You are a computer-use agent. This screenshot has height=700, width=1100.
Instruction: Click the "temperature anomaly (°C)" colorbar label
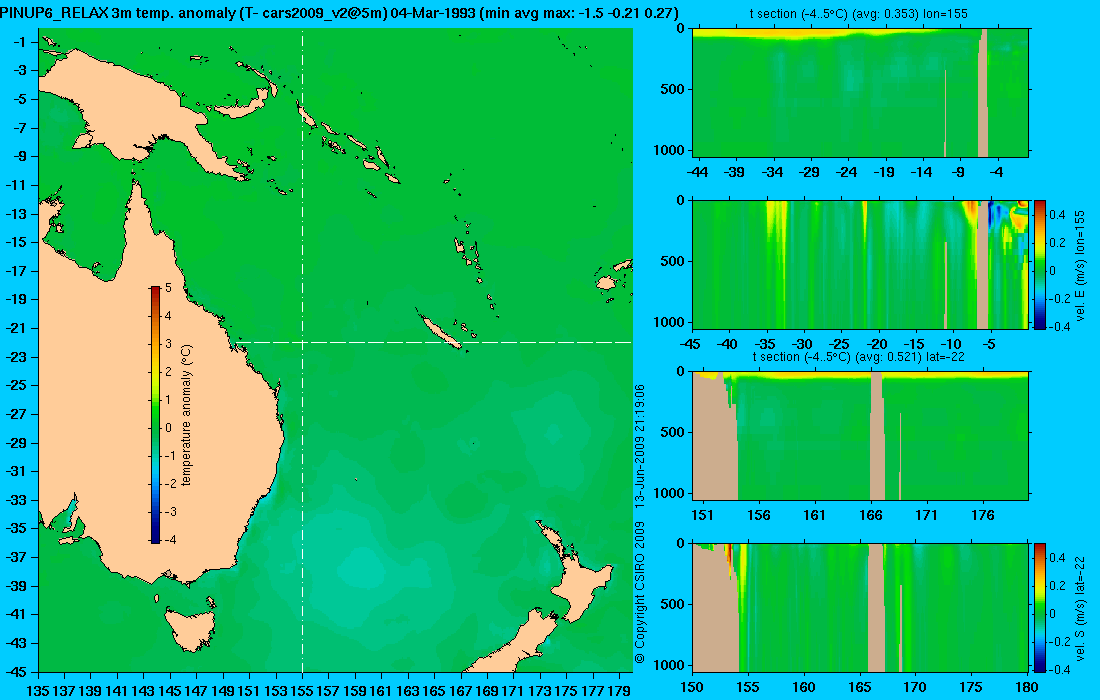[187, 415]
